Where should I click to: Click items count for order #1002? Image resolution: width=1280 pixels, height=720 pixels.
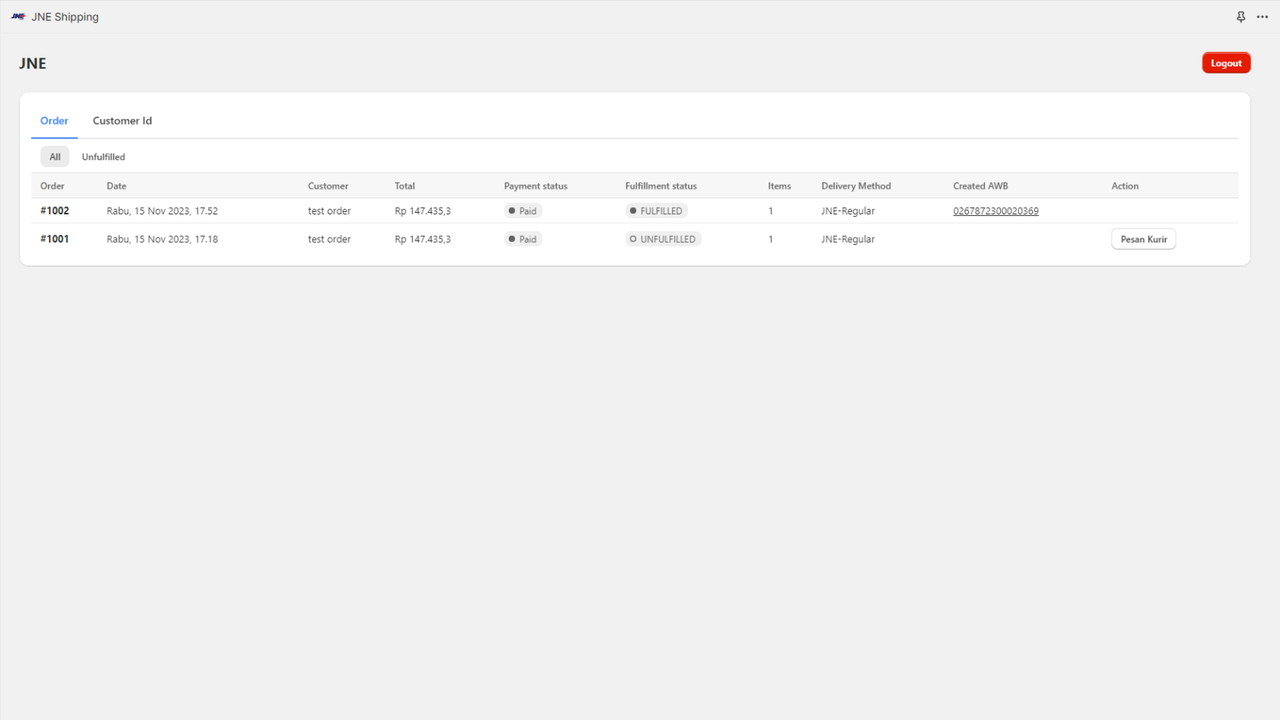[771, 211]
